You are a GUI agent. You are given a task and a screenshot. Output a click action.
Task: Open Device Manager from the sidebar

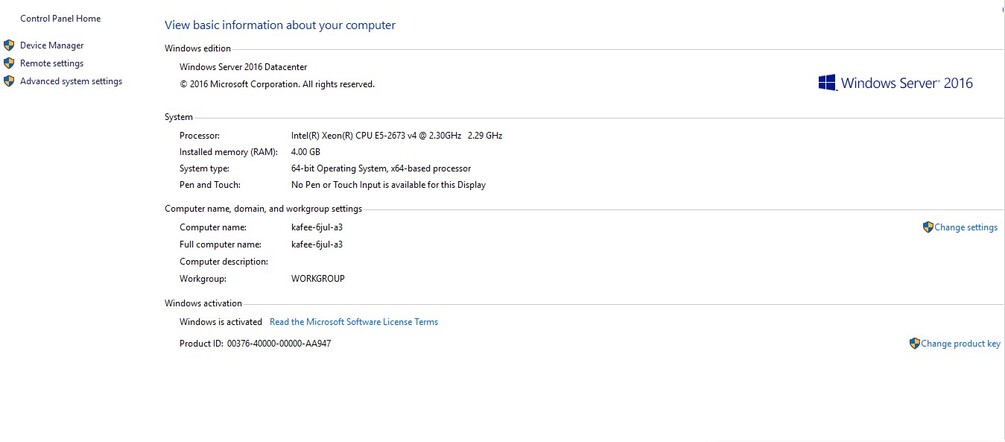[x=52, y=45]
